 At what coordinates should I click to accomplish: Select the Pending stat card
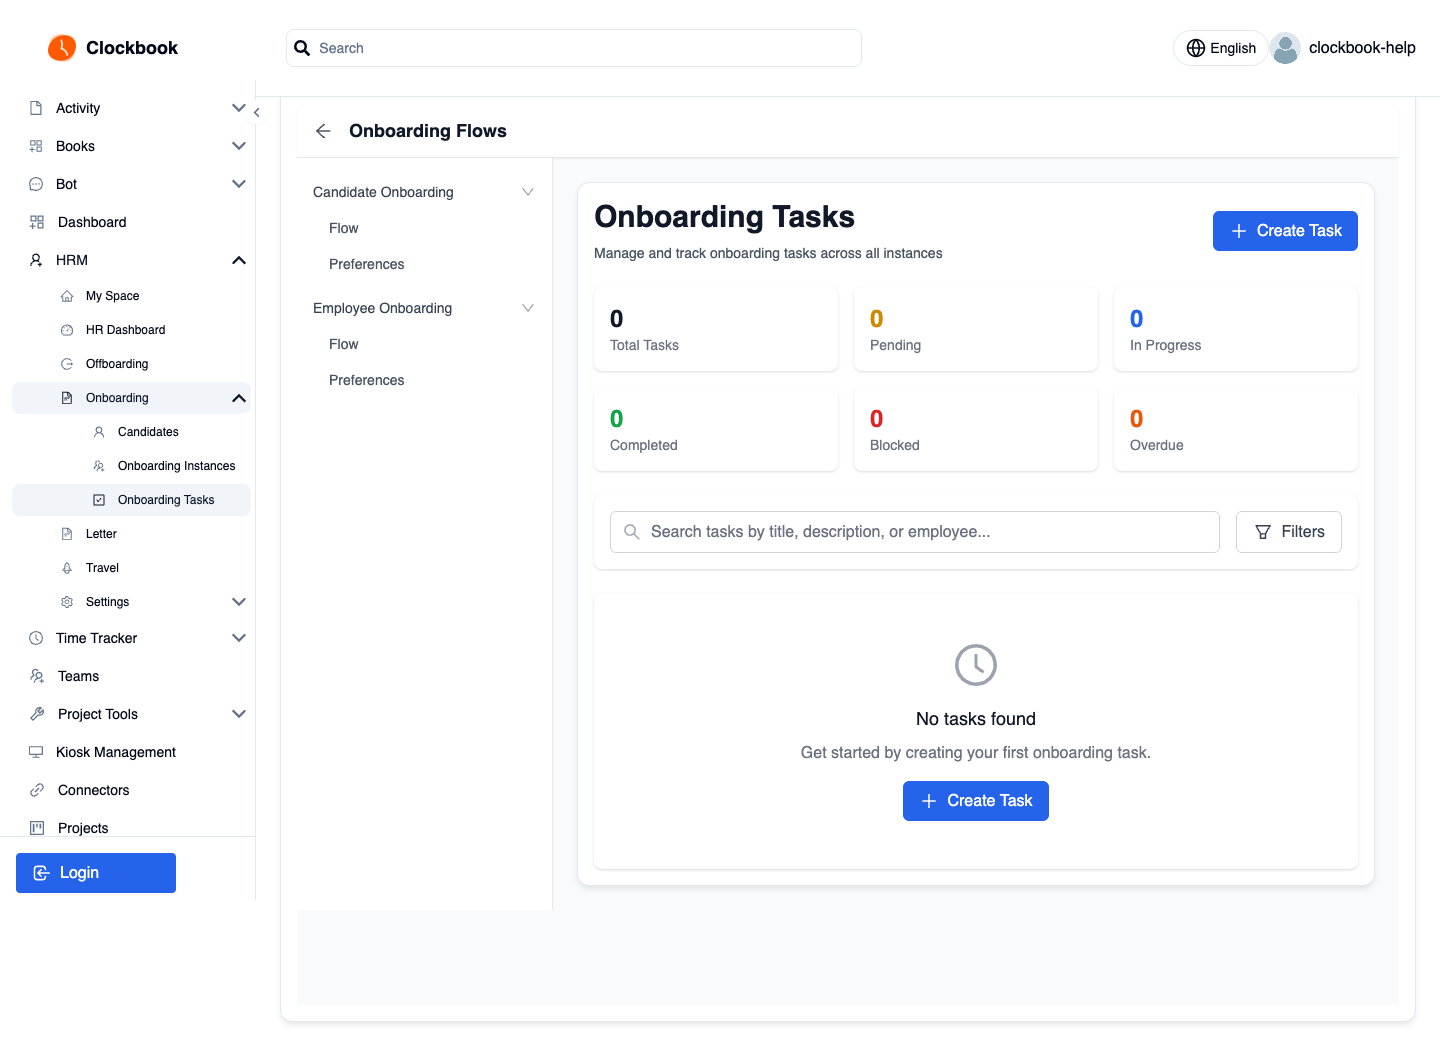click(x=976, y=329)
